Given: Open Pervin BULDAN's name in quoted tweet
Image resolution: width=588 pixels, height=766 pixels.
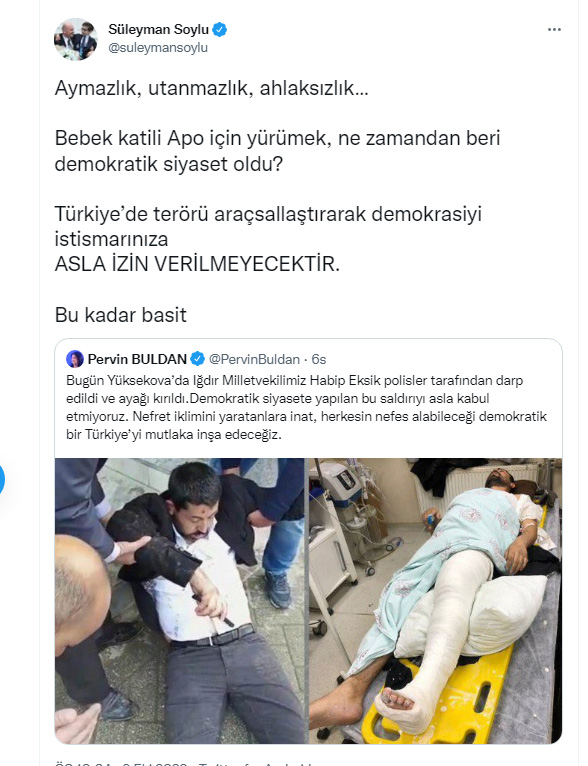Looking at the screenshot, I should coord(137,359).
